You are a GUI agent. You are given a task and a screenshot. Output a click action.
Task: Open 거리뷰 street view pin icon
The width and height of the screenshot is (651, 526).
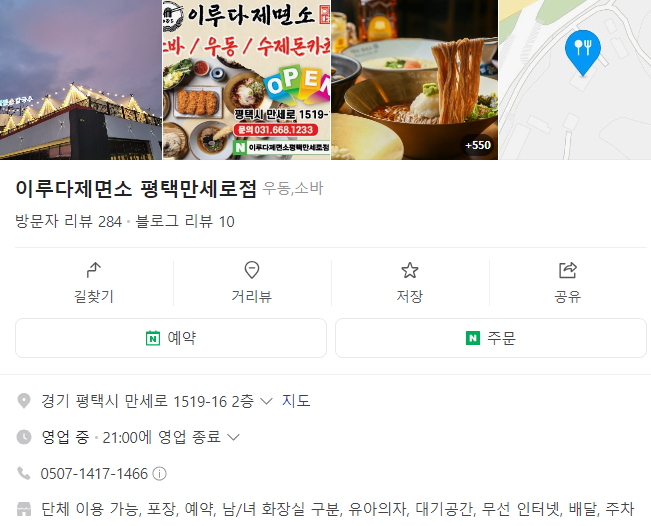tap(252, 270)
